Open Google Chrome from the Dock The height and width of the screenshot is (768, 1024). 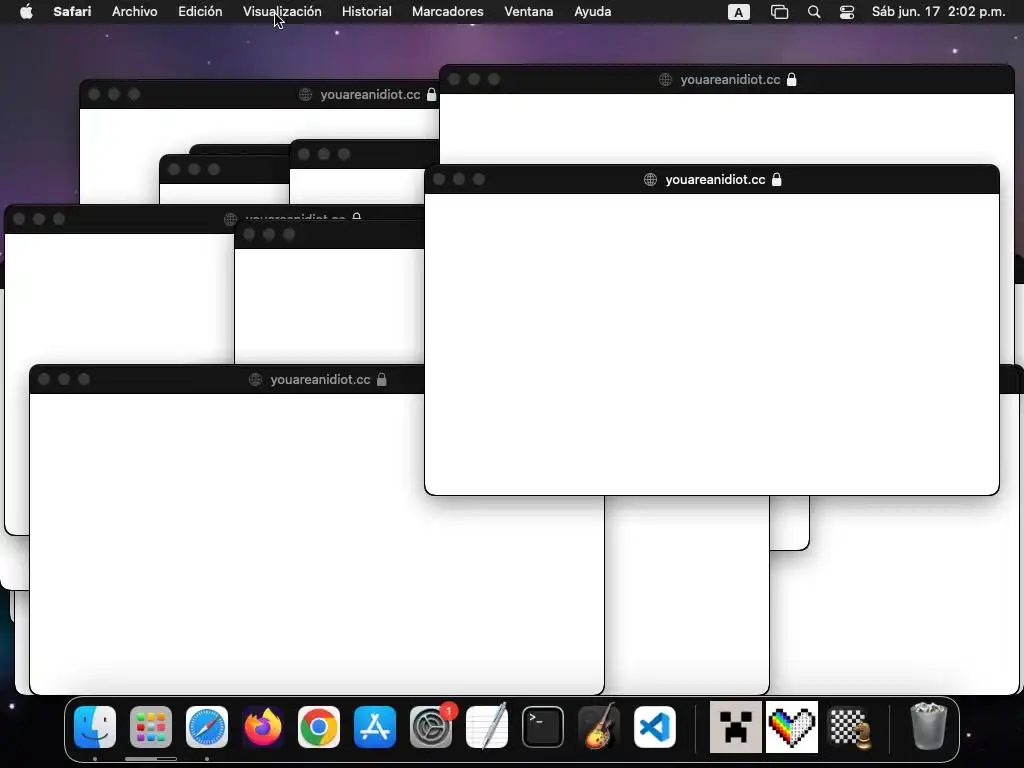click(x=319, y=727)
